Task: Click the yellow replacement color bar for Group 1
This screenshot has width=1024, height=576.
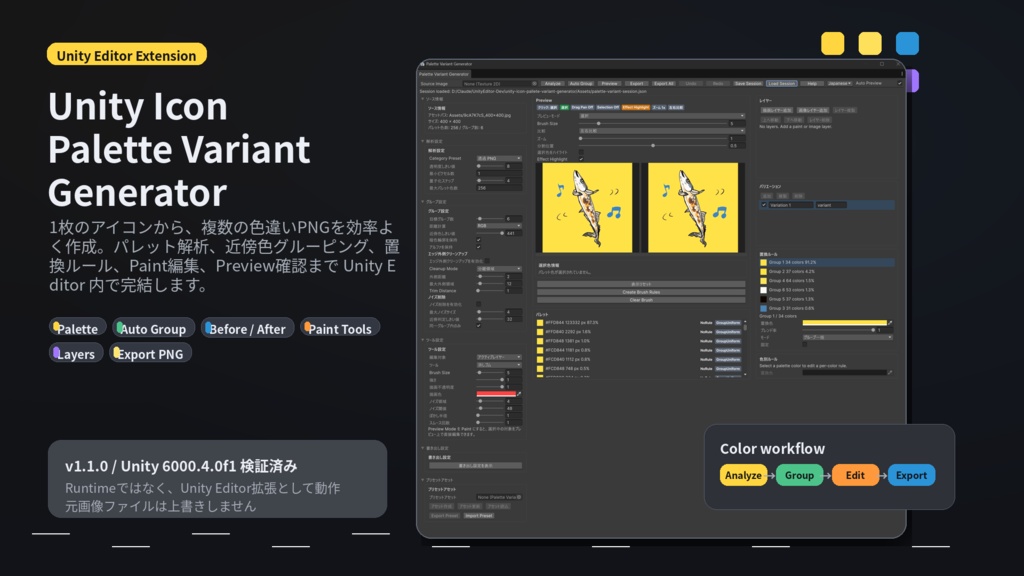Action: [844, 323]
